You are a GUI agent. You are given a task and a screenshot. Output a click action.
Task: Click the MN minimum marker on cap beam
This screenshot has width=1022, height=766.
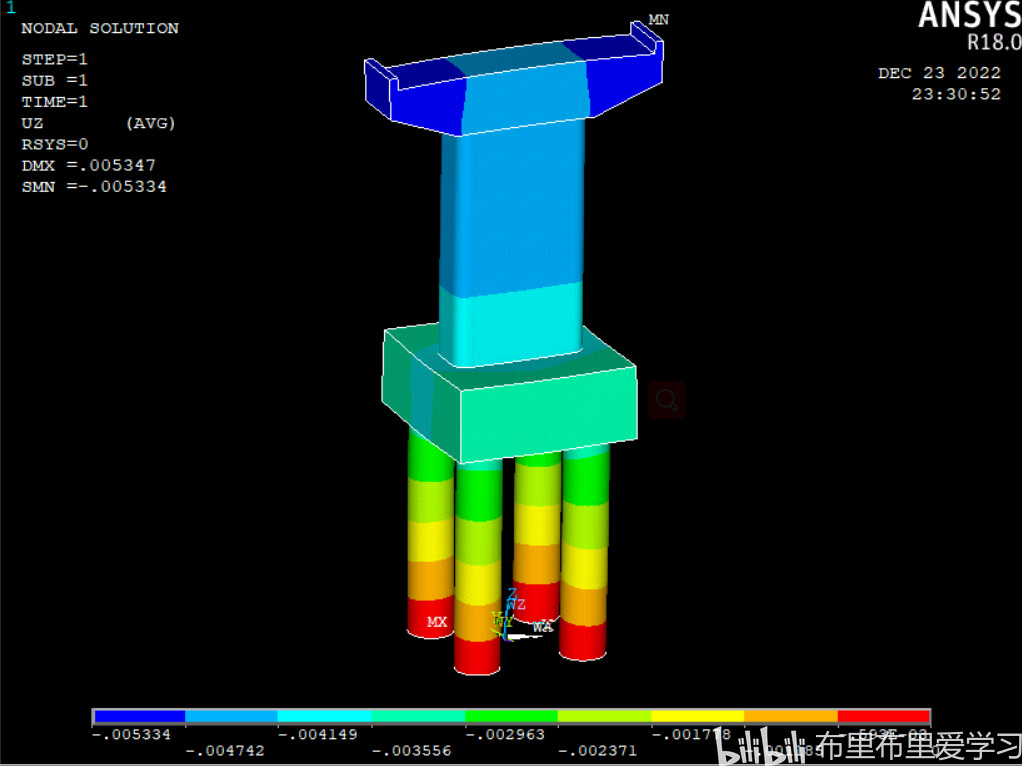pos(658,20)
